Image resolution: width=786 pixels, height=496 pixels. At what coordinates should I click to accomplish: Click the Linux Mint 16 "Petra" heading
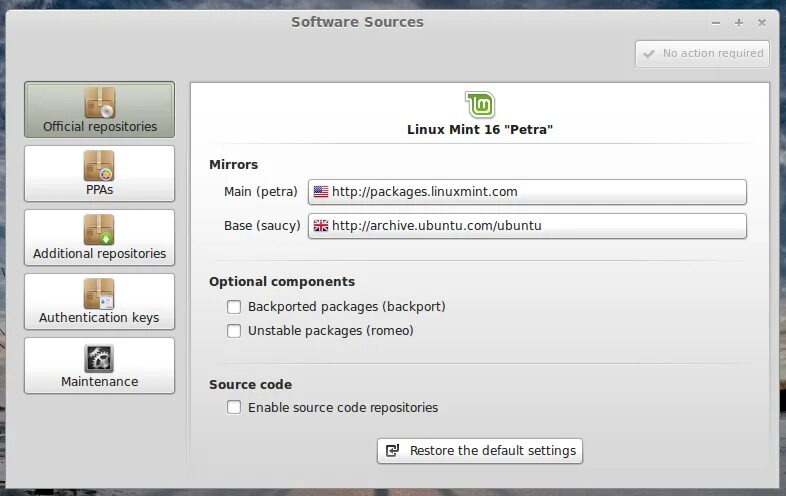[x=480, y=129]
